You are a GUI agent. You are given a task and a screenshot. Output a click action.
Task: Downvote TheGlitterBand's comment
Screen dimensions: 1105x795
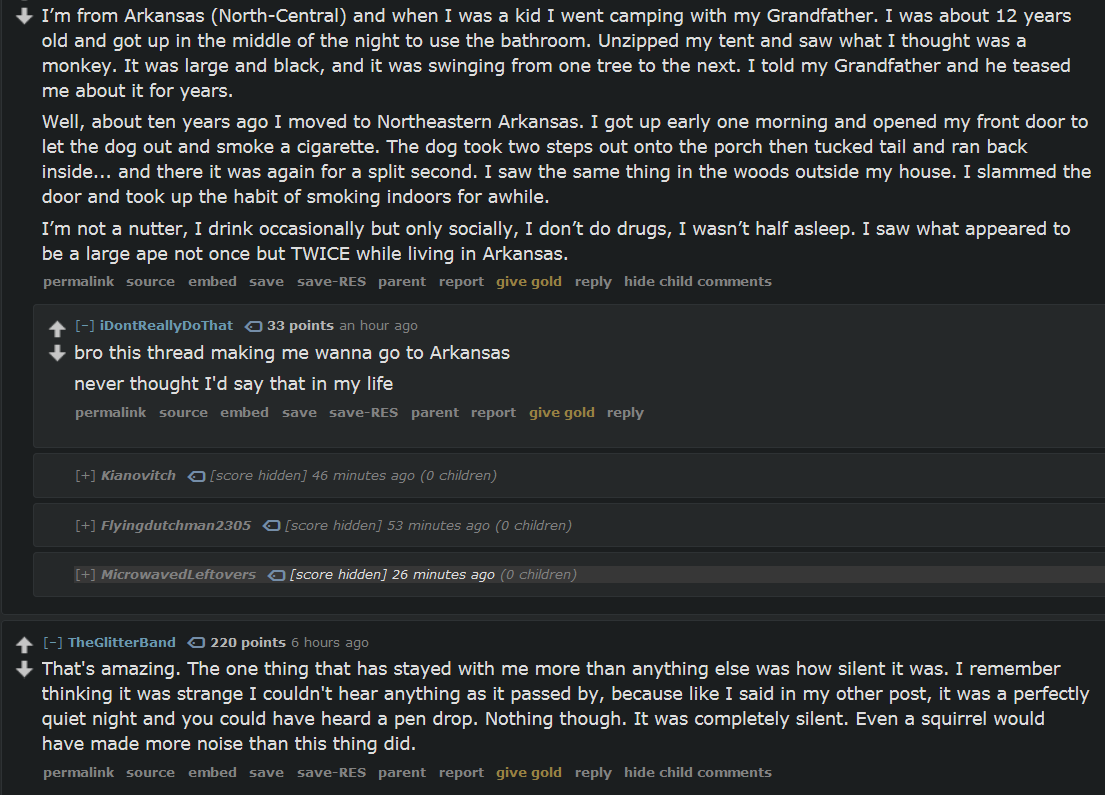(25, 668)
